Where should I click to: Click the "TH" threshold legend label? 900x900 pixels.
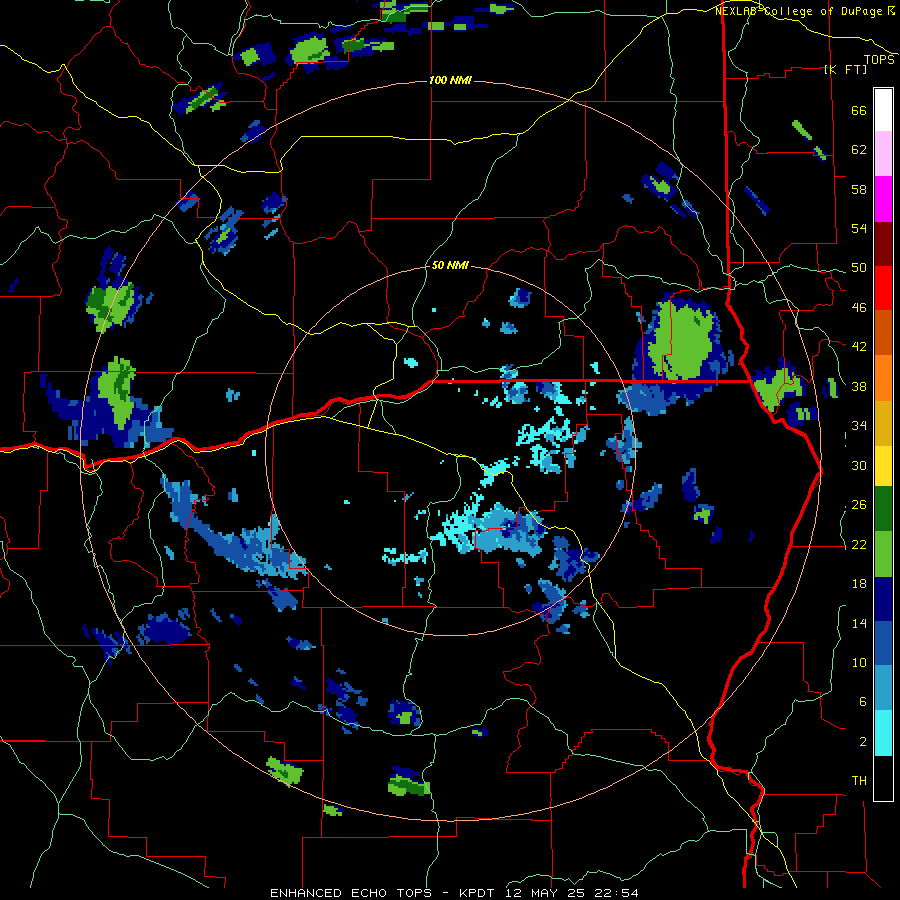pos(859,781)
